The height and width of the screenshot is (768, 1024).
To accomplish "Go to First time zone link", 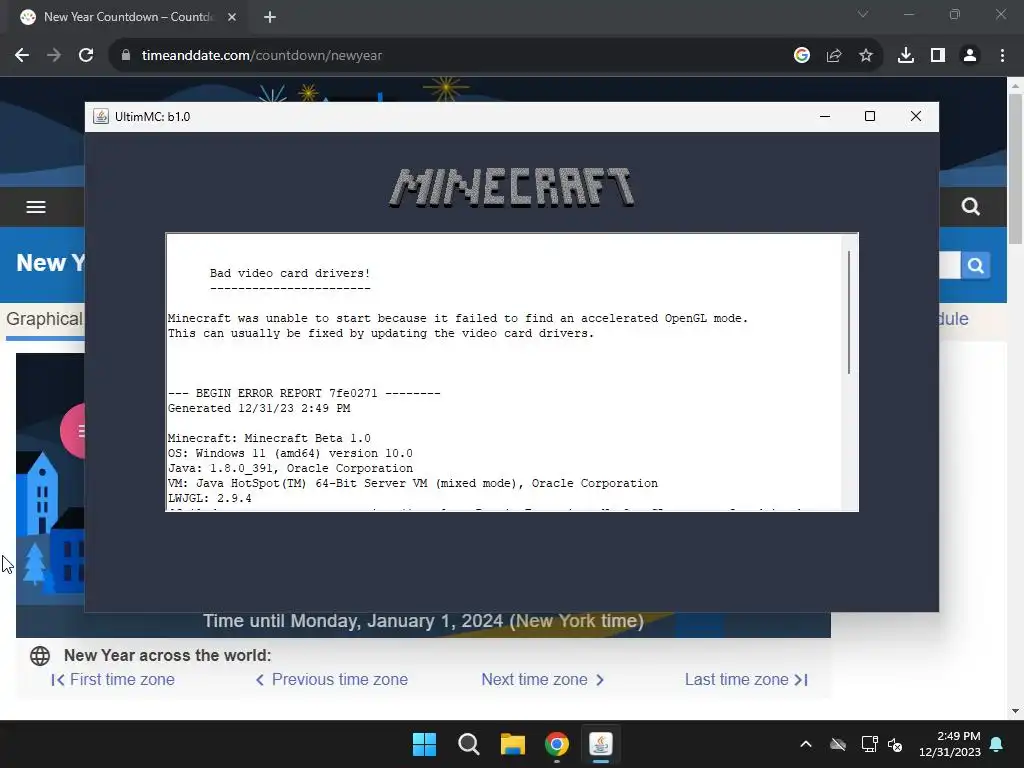I will [113, 680].
